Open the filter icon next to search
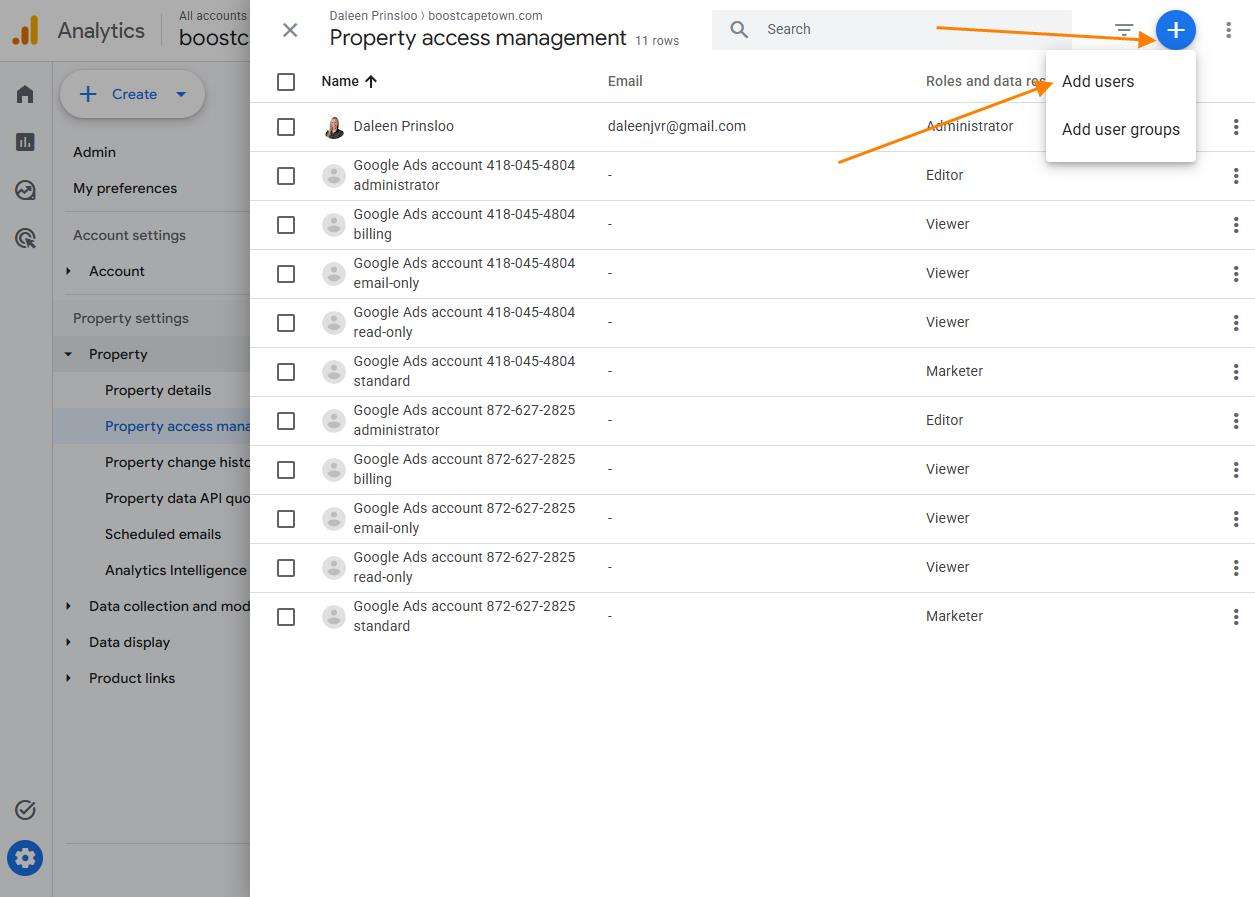This screenshot has width=1255, height=897. point(1124,30)
